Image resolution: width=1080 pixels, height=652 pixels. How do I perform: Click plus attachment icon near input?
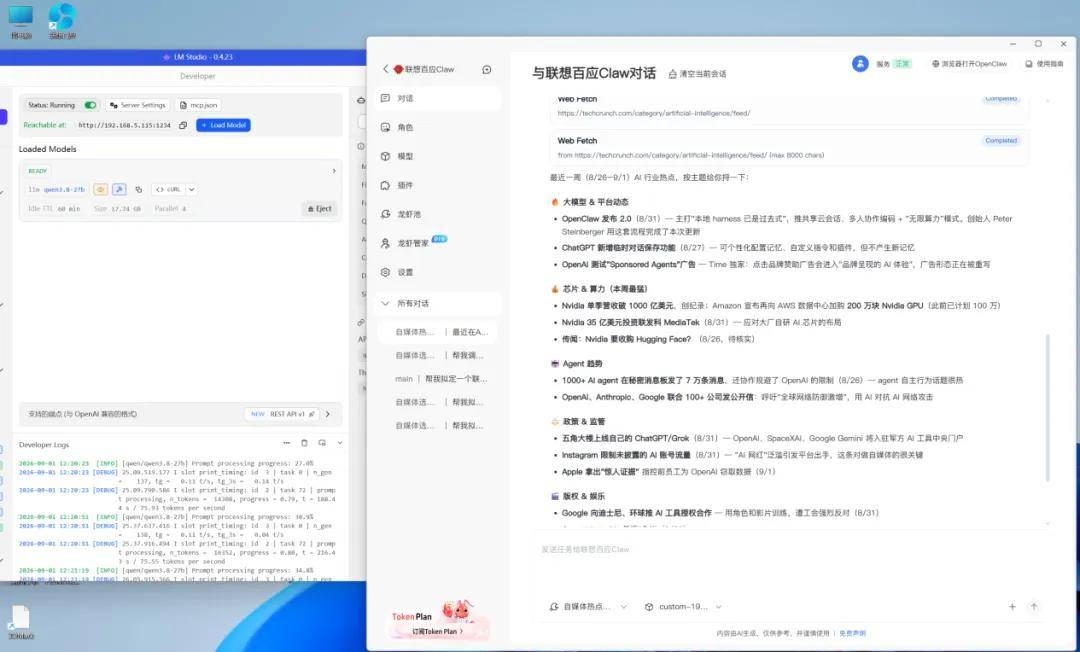click(x=1012, y=607)
